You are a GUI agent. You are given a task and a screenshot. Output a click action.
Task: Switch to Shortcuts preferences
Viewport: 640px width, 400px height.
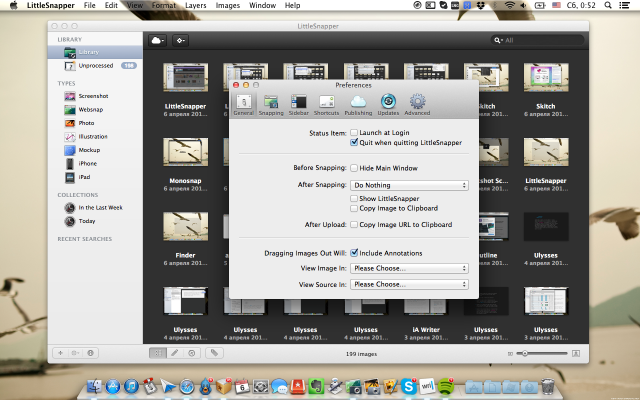[x=326, y=104]
